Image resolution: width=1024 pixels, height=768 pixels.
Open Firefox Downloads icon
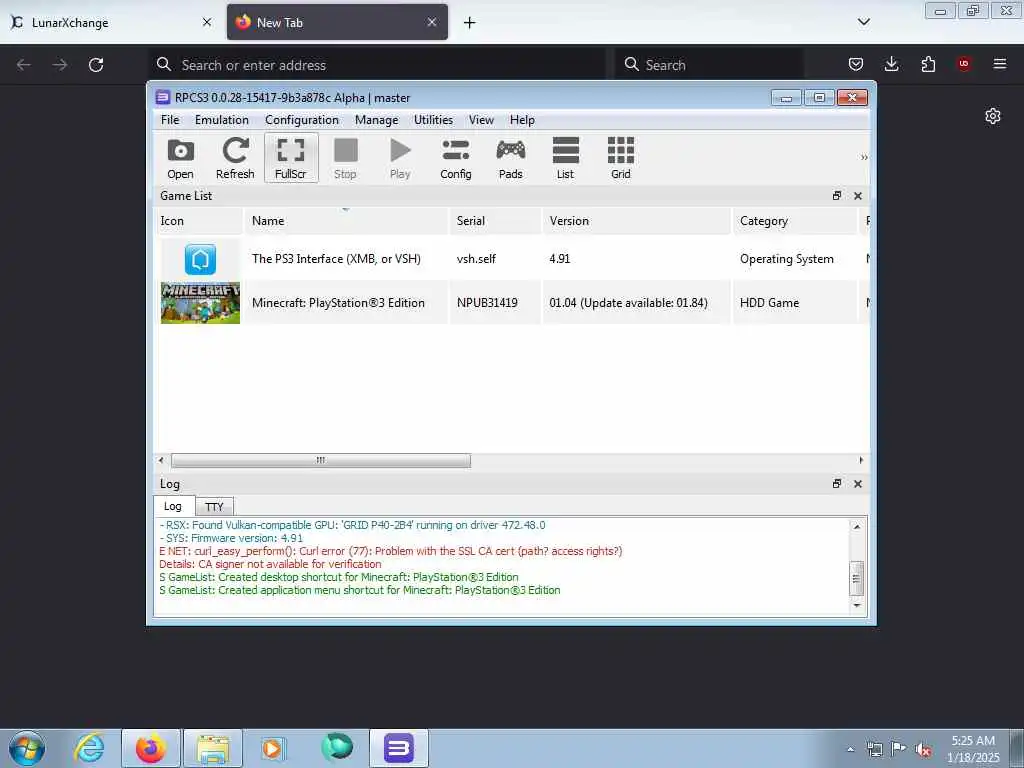click(x=891, y=64)
